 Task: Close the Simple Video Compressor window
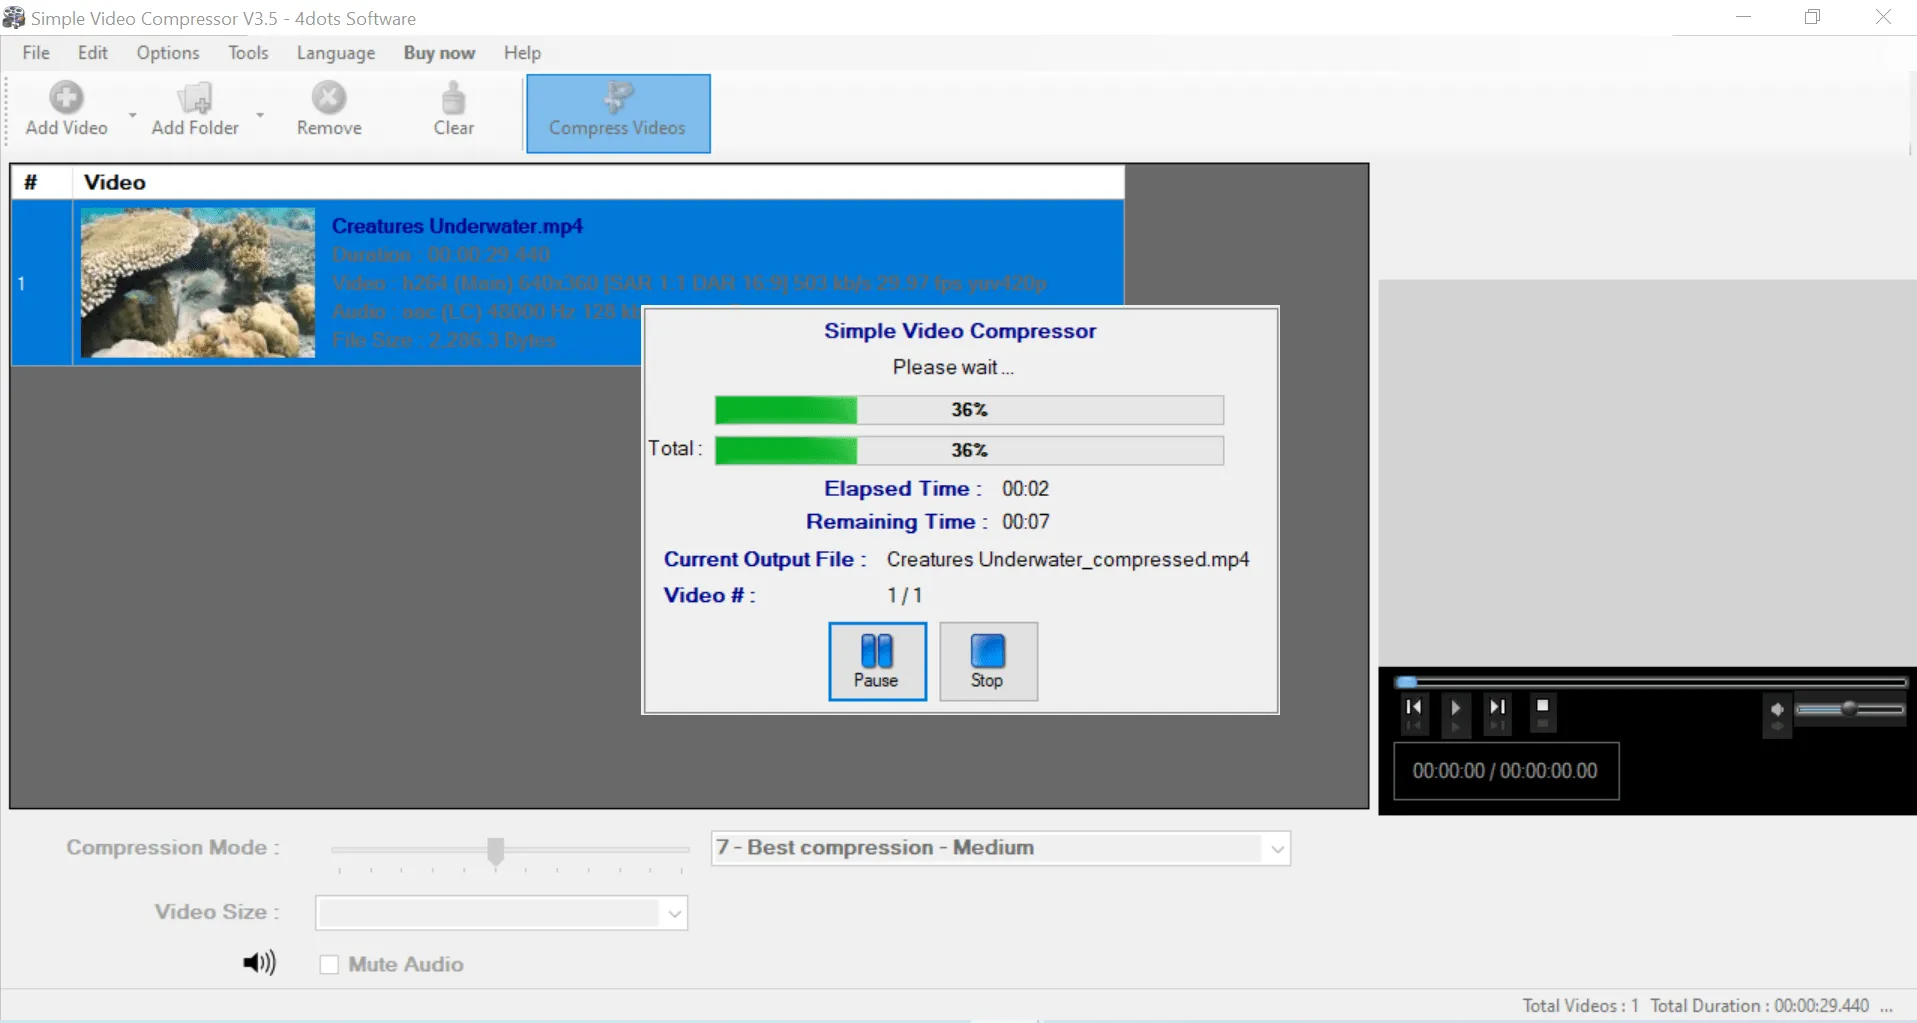coord(1883,17)
